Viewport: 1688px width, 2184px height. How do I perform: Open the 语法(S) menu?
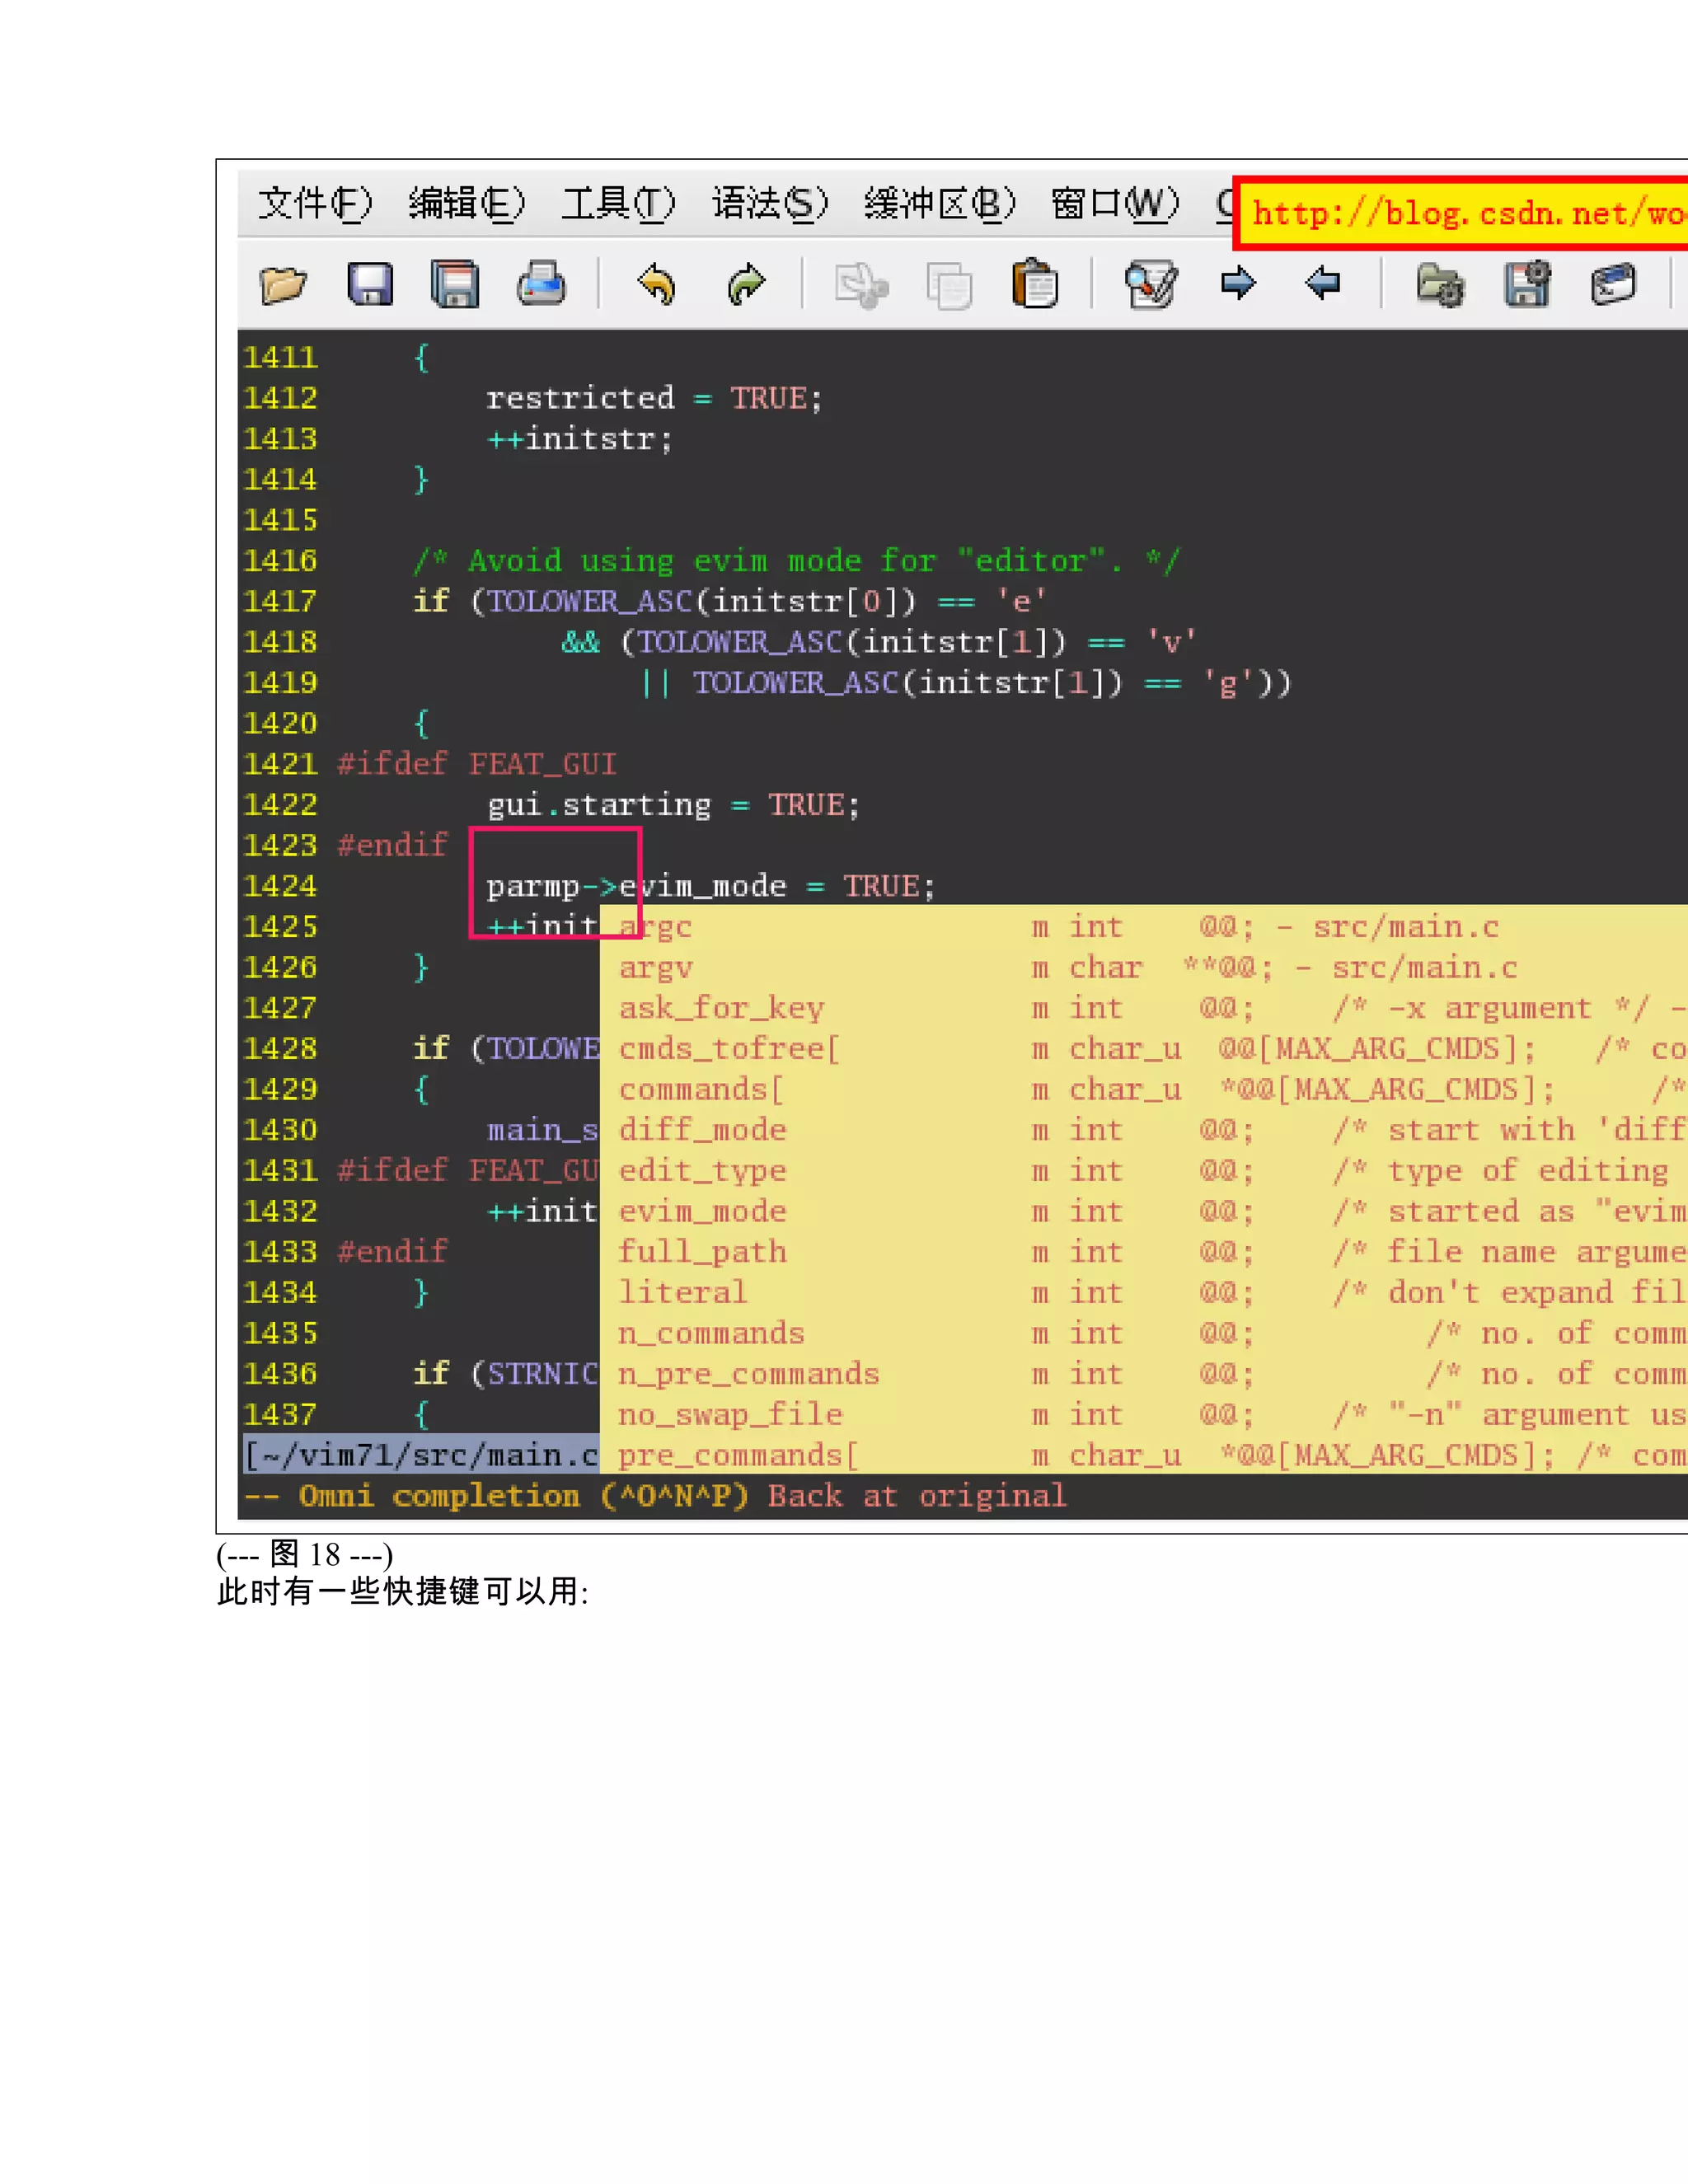click(x=769, y=204)
